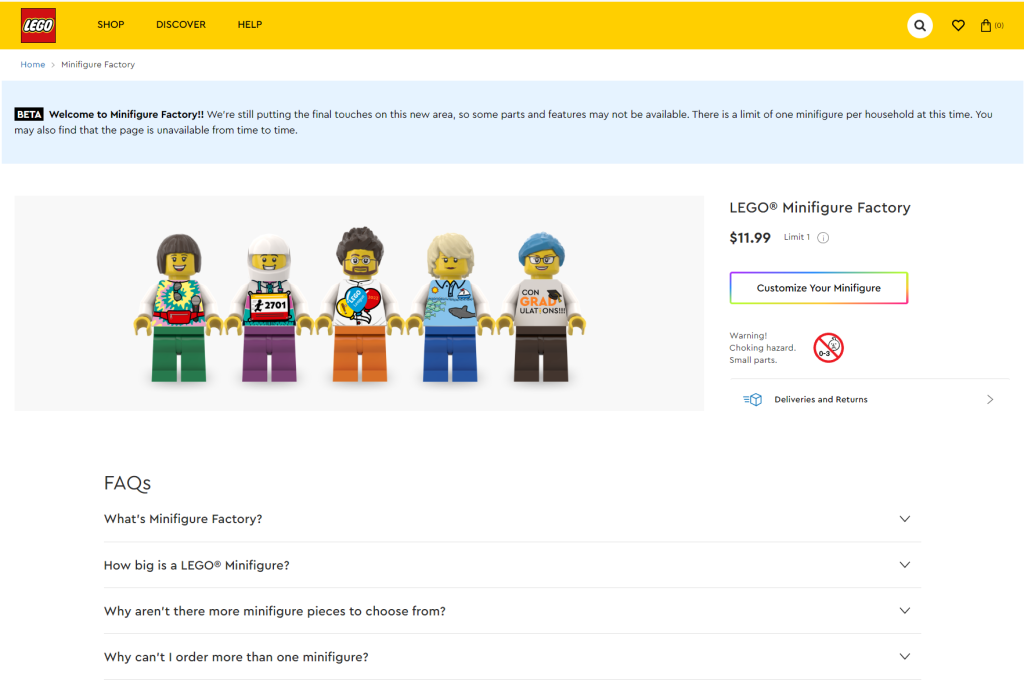Click Welcome to Minifigure Factory!! text
The height and width of the screenshot is (681, 1024).
pyautogui.click(x=126, y=114)
